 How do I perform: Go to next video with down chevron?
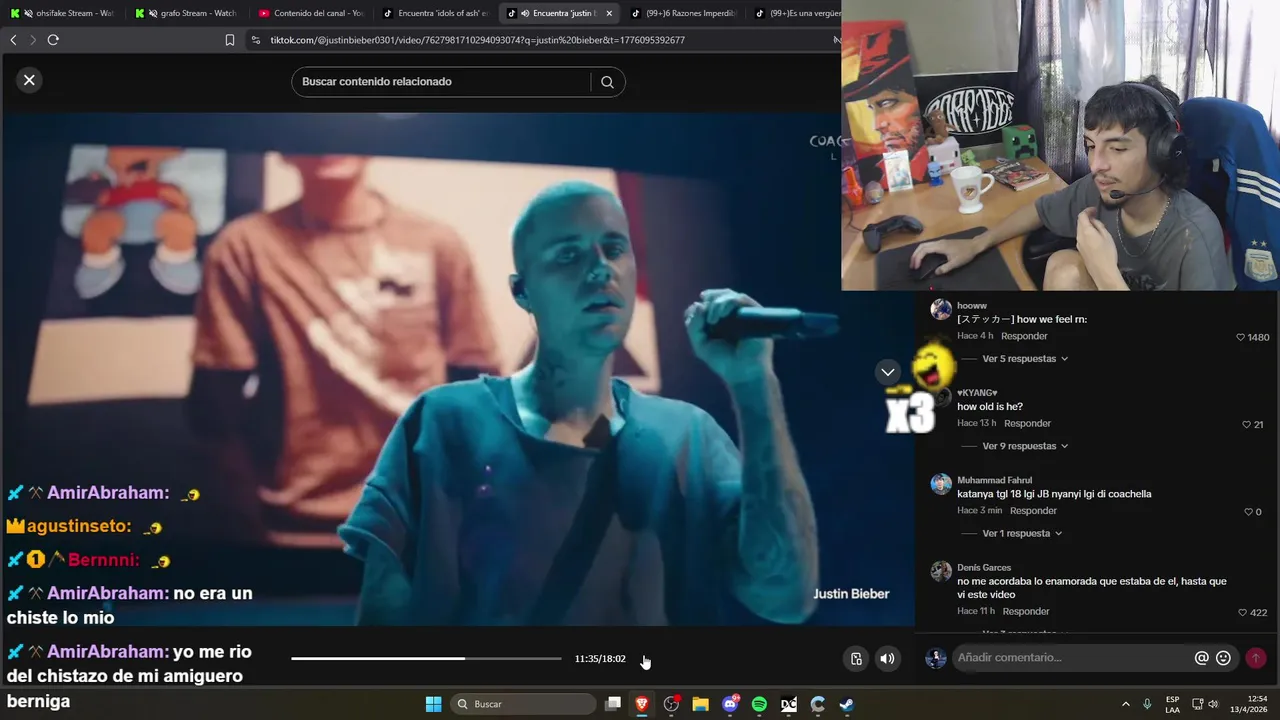(887, 372)
